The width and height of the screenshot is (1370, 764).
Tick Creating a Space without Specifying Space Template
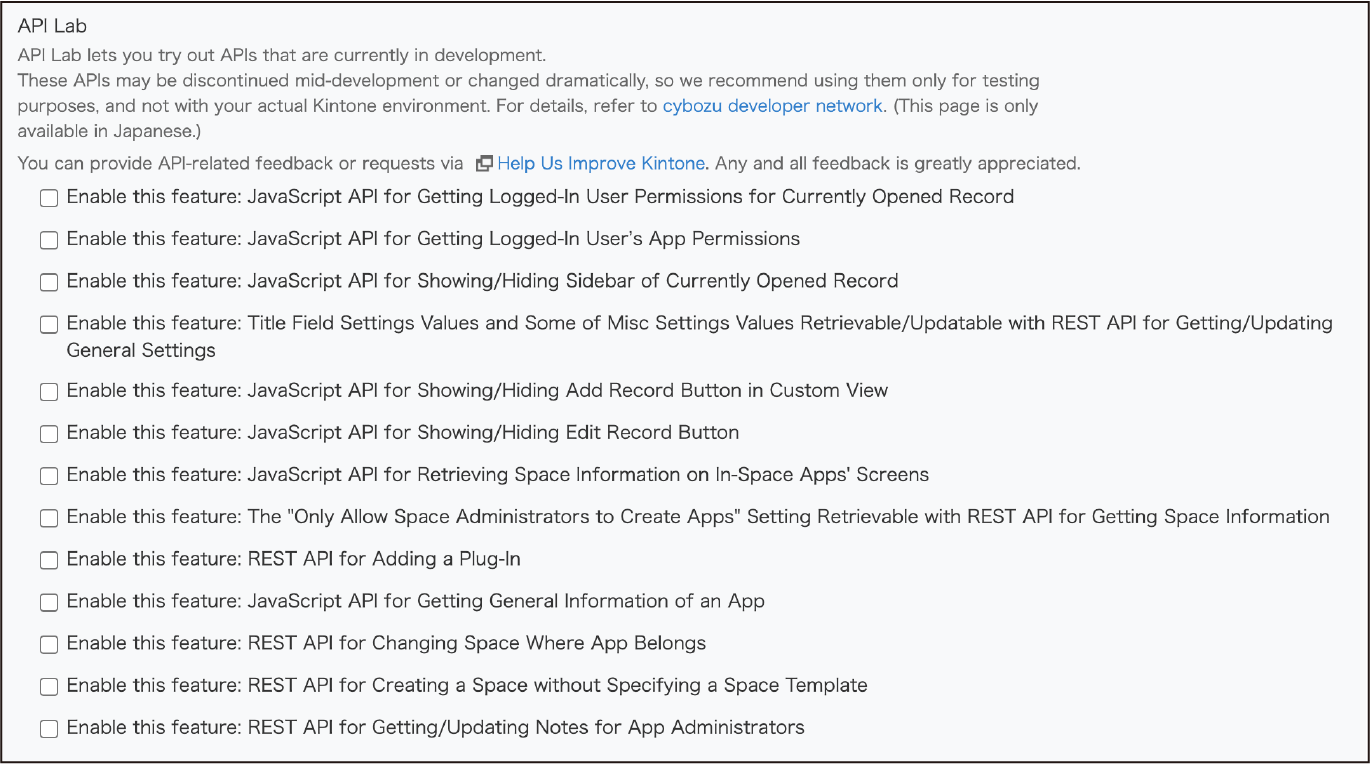point(49,686)
